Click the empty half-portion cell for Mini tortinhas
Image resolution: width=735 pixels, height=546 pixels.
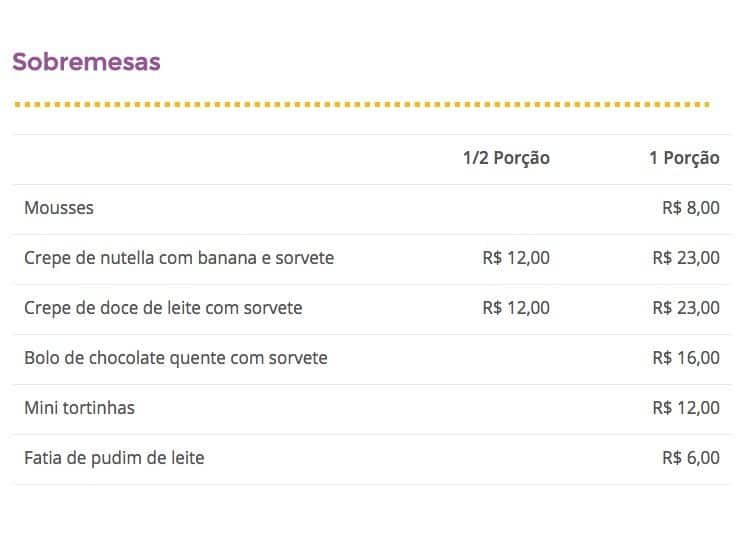point(505,408)
